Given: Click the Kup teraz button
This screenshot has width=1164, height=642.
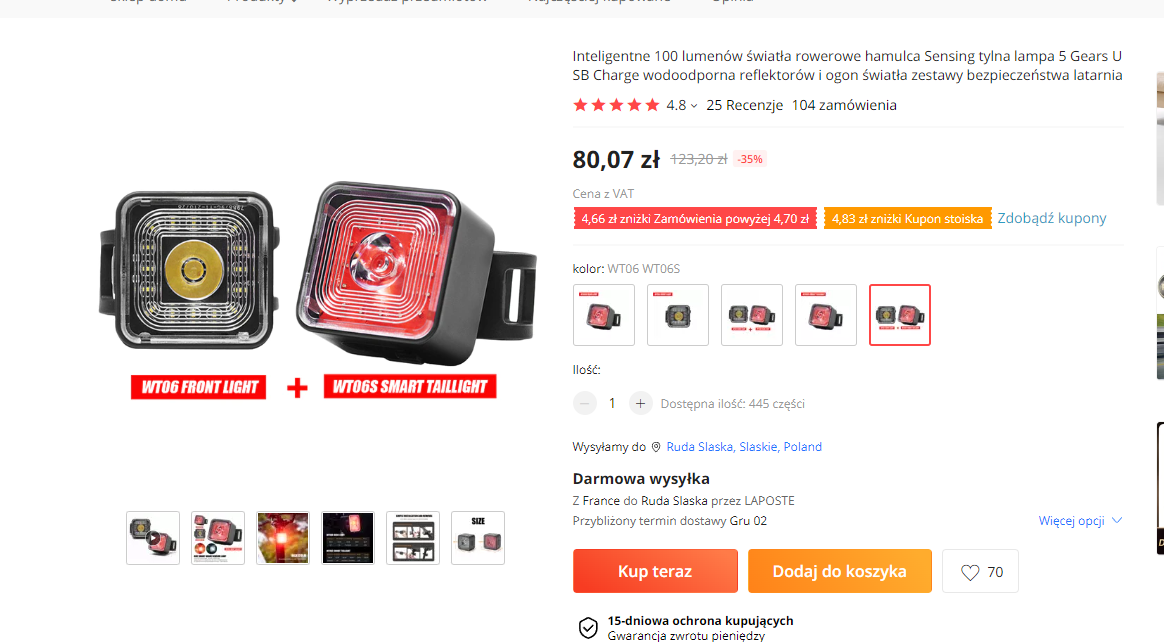Looking at the screenshot, I should click(x=655, y=571).
